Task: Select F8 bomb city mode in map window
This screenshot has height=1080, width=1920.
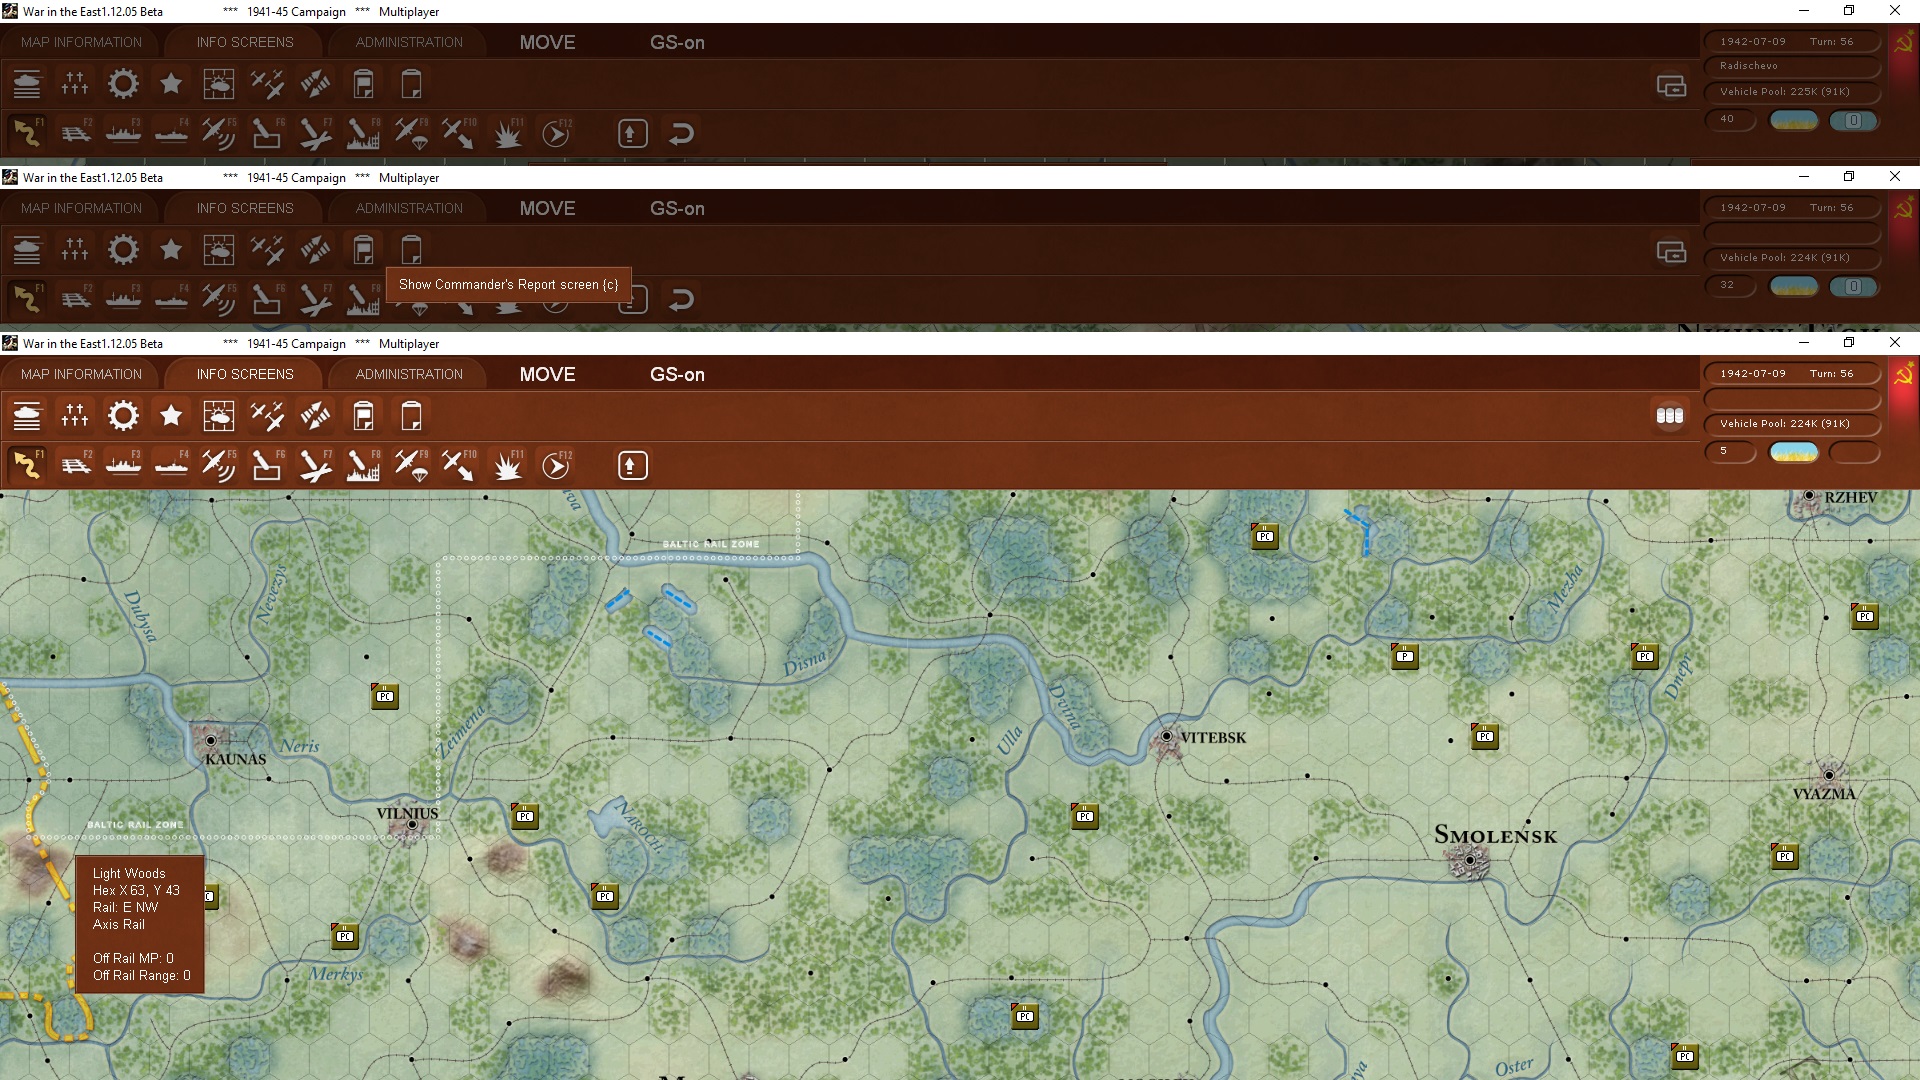Action: tap(363, 465)
